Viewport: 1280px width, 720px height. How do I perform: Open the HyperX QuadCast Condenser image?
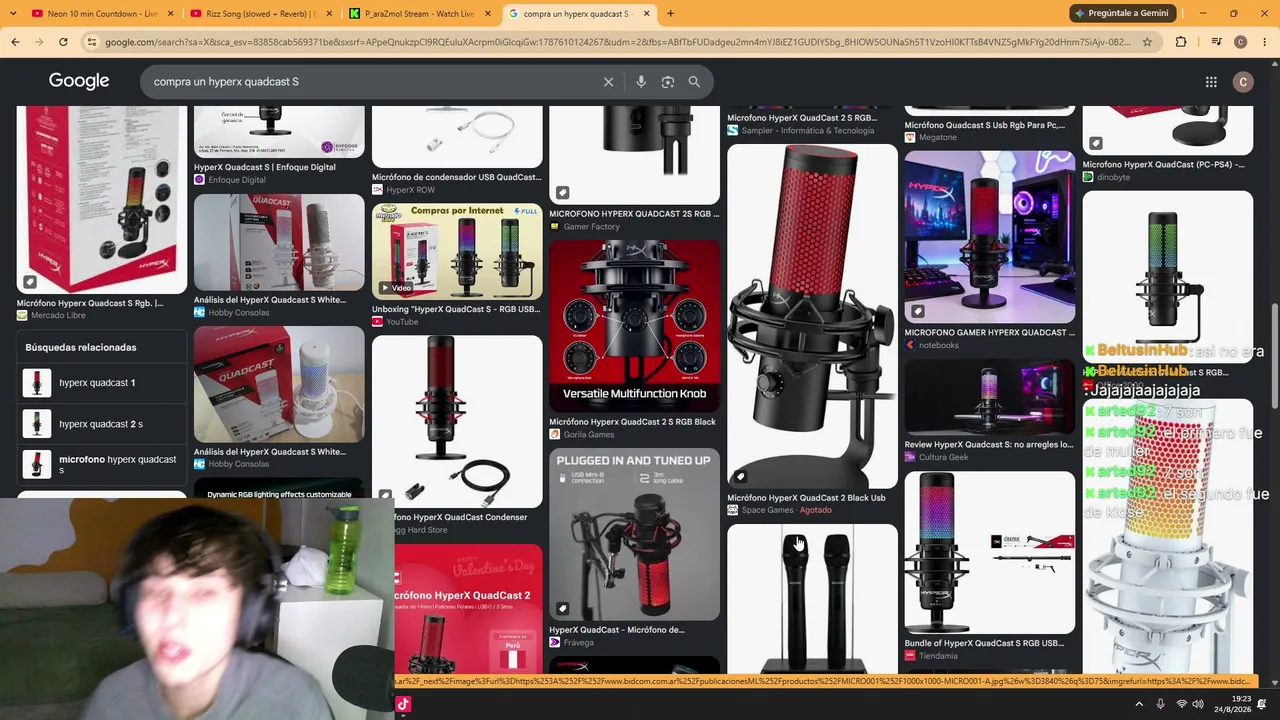[x=457, y=421]
